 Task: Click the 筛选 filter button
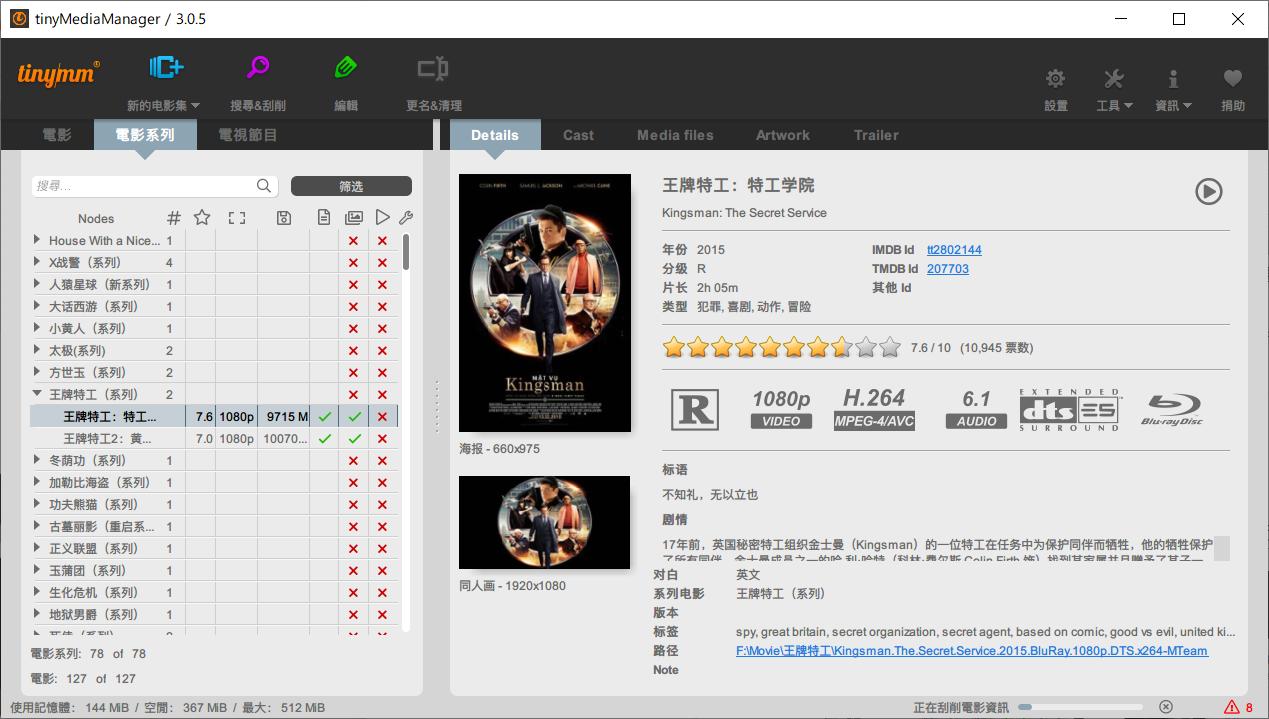[351, 186]
